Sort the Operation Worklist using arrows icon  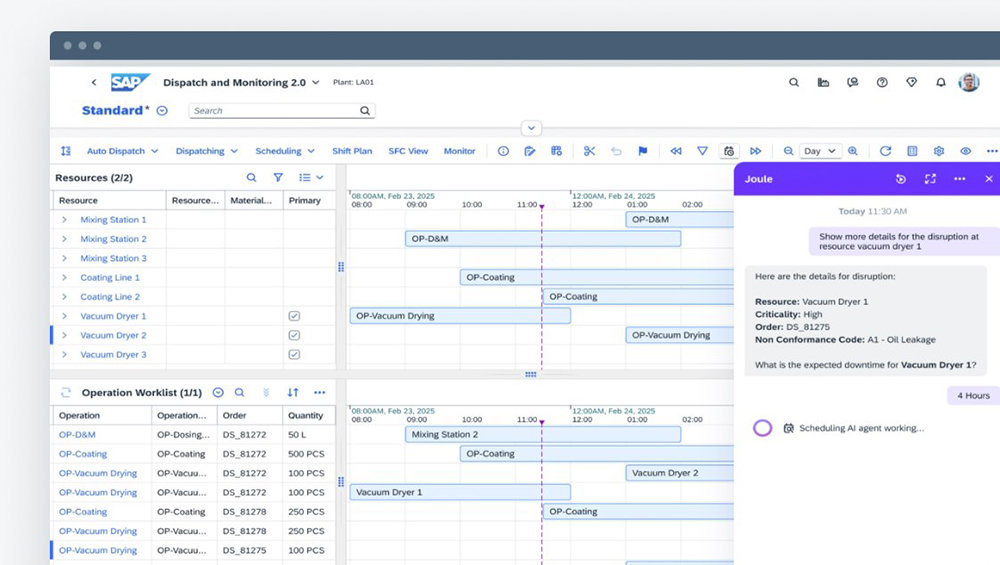coord(293,393)
